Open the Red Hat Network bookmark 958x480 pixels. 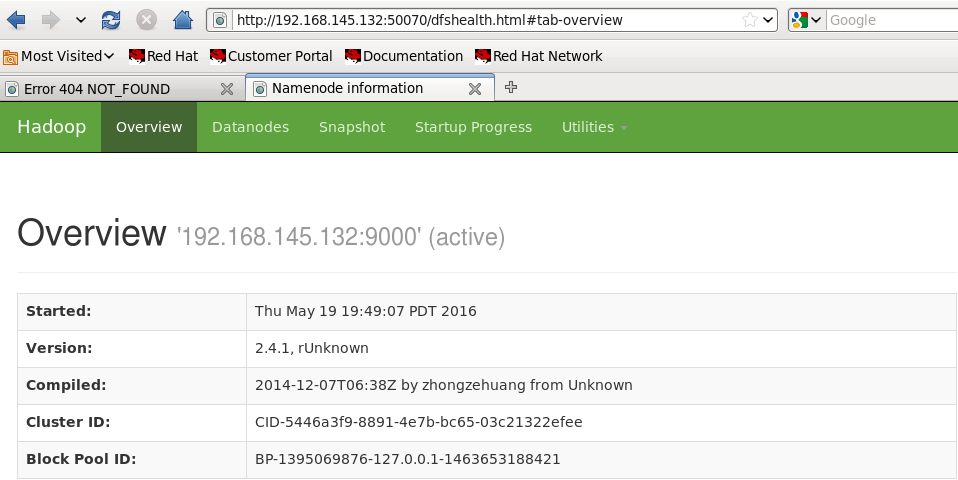(539, 56)
